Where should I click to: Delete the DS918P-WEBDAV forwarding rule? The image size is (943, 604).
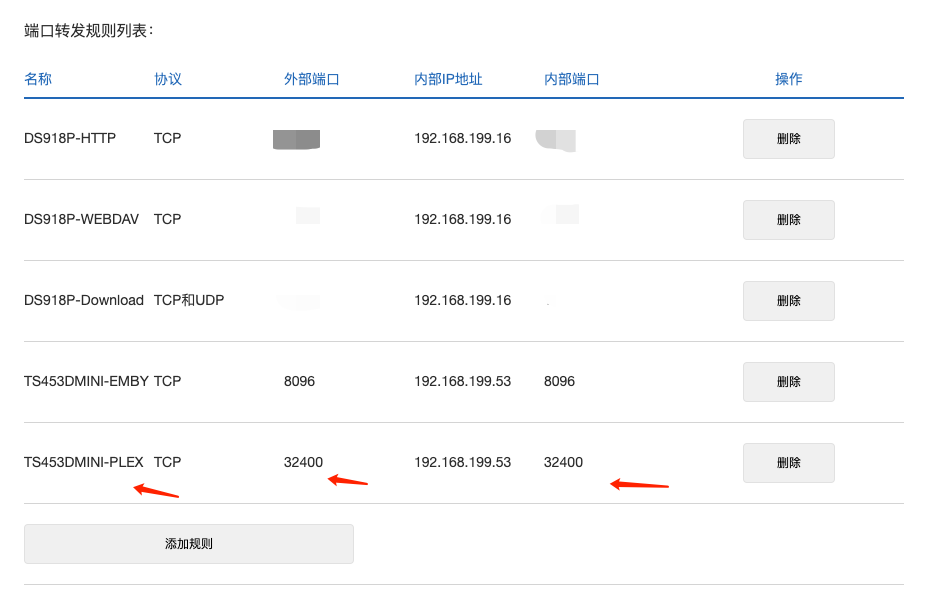tap(788, 220)
